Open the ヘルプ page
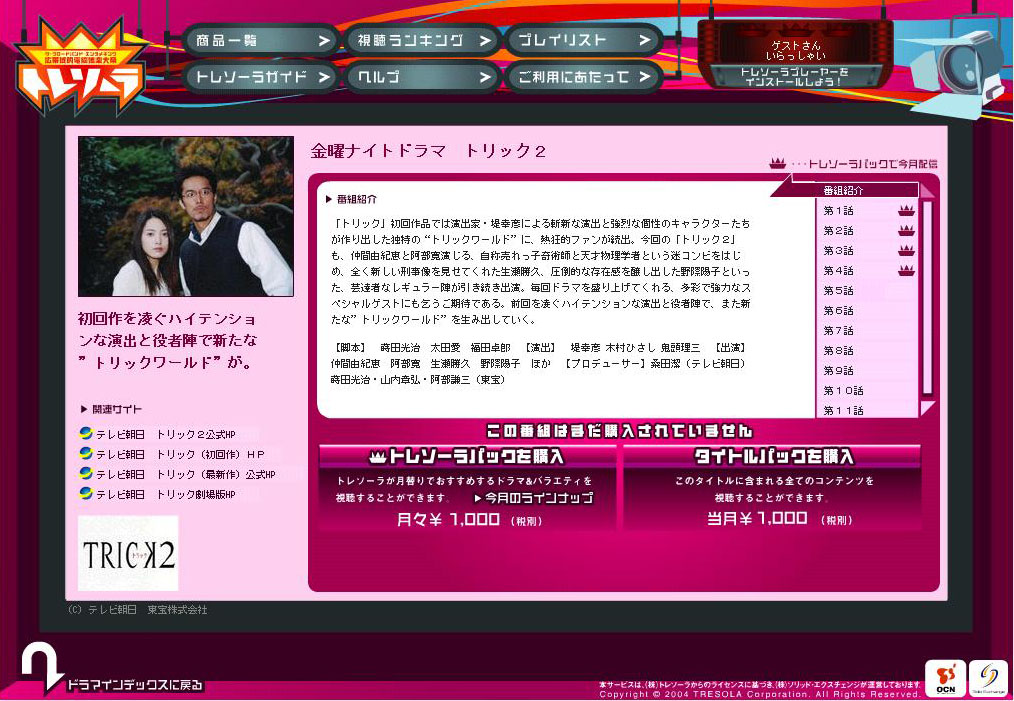The height and width of the screenshot is (701, 1014). (421, 77)
